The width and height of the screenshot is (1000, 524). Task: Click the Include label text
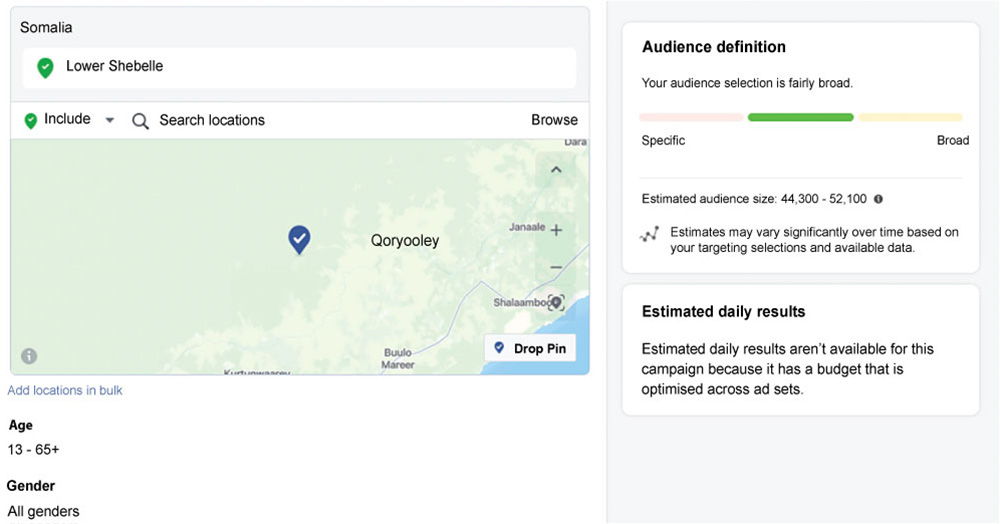[x=67, y=119]
